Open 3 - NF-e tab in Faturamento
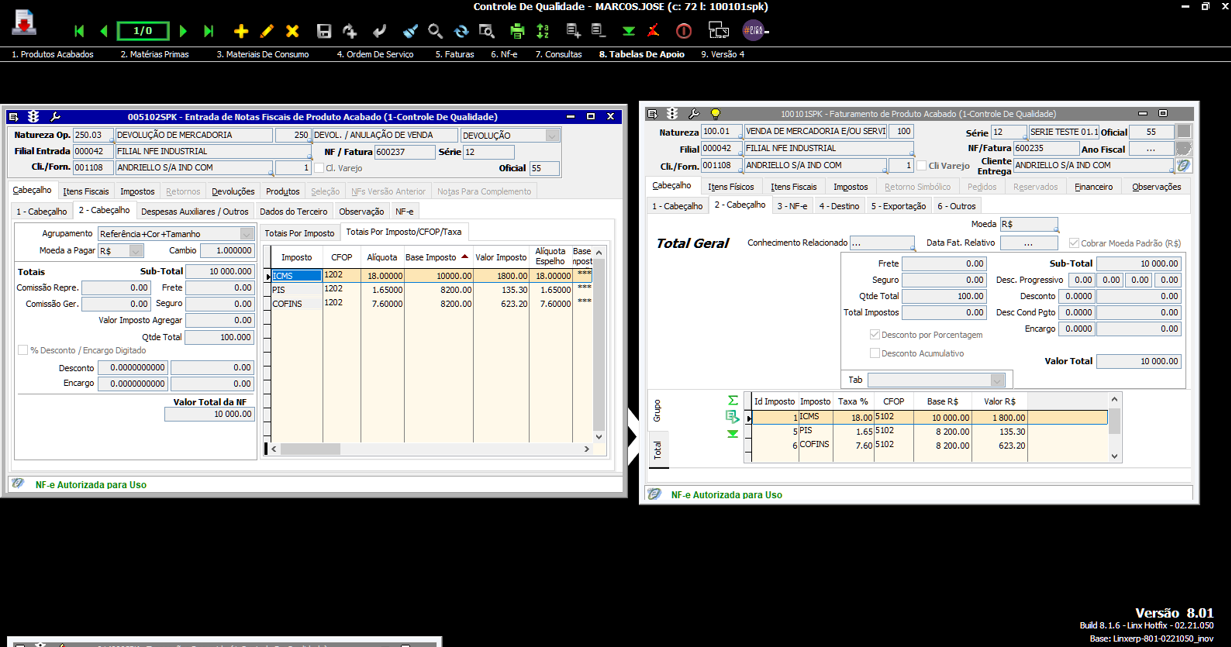 pyautogui.click(x=792, y=206)
